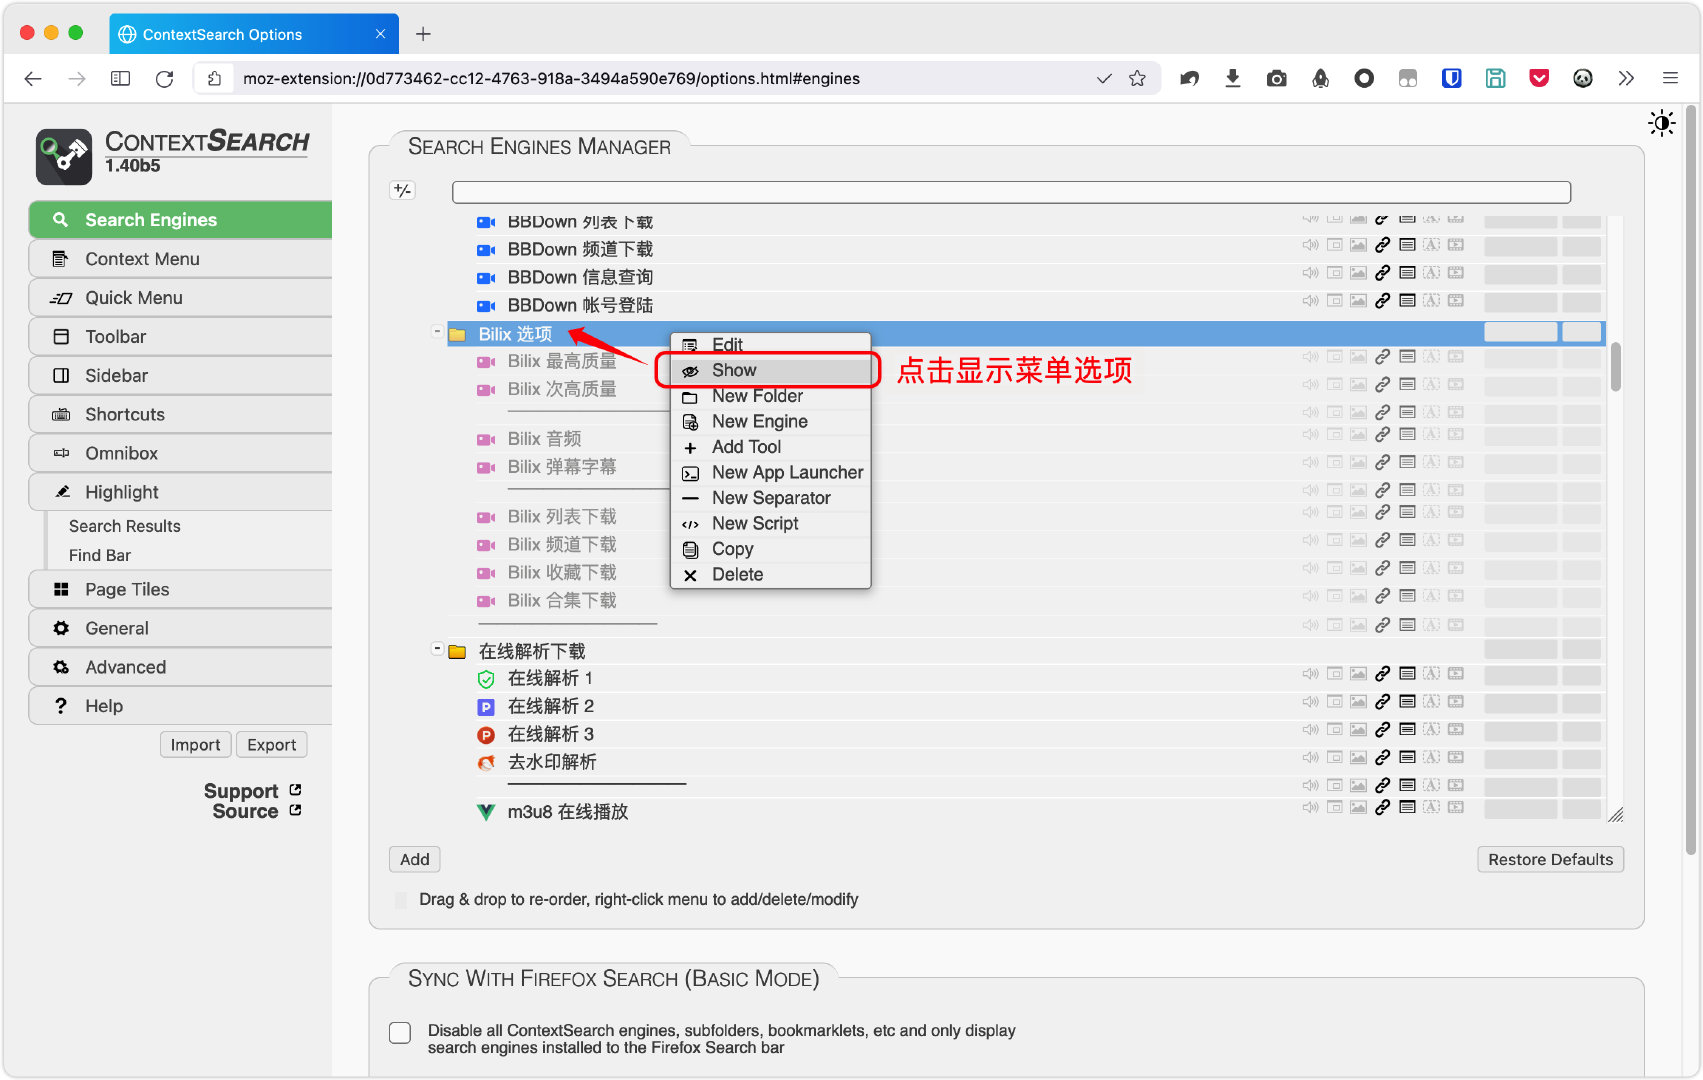Viewport: 1703px width, 1080px height.
Task: Click the +/- expand-collapse all button
Action: pyautogui.click(x=402, y=190)
